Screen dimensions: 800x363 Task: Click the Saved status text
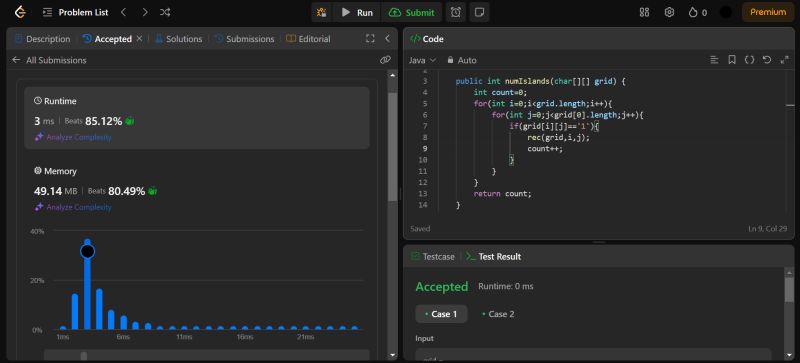pyautogui.click(x=420, y=229)
